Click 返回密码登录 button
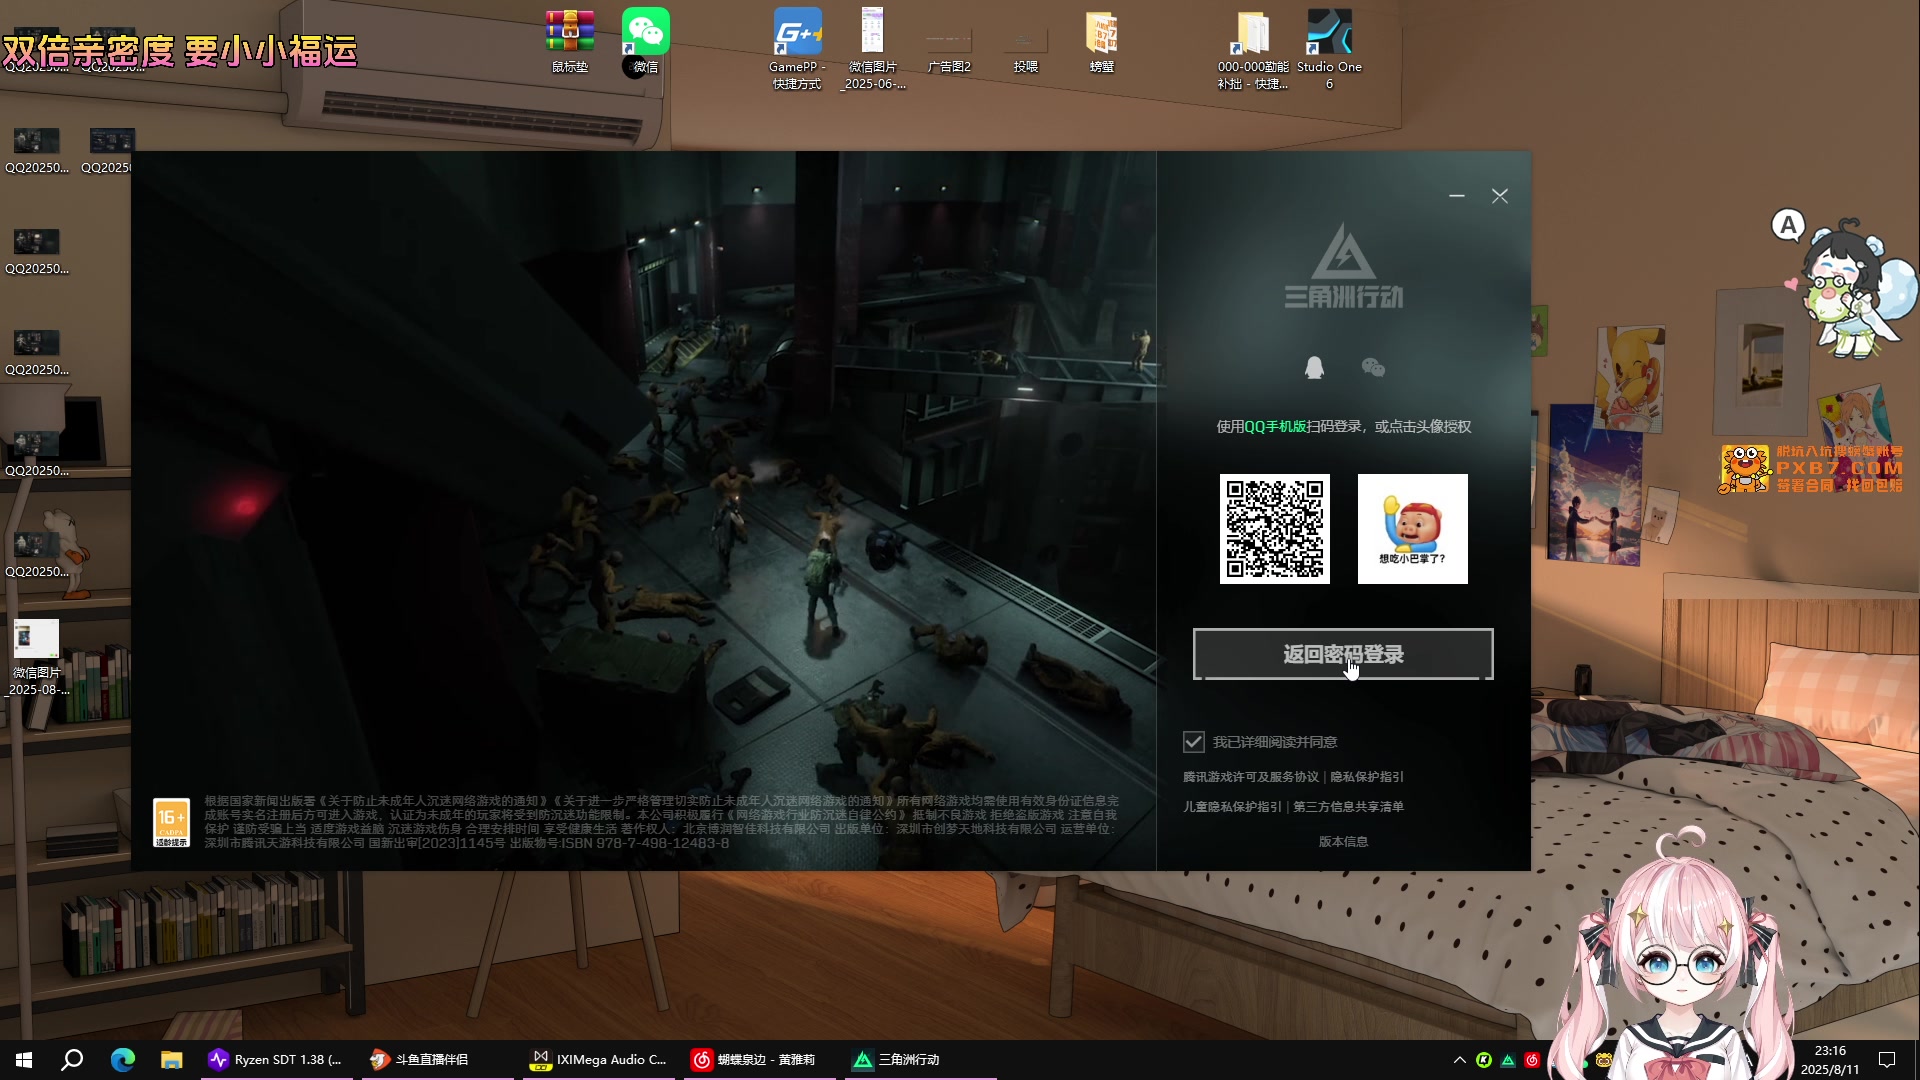Viewport: 1920px width, 1080px height. tap(1343, 654)
